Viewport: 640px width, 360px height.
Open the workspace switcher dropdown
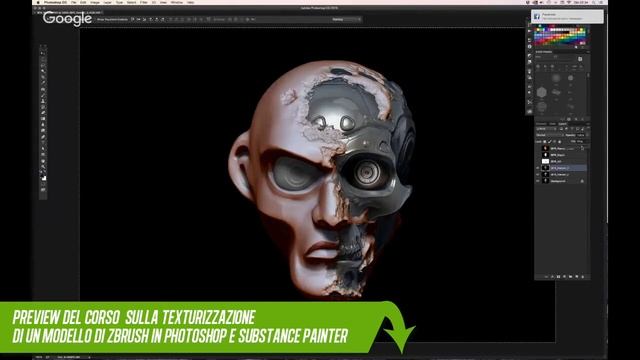pos(346,19)
